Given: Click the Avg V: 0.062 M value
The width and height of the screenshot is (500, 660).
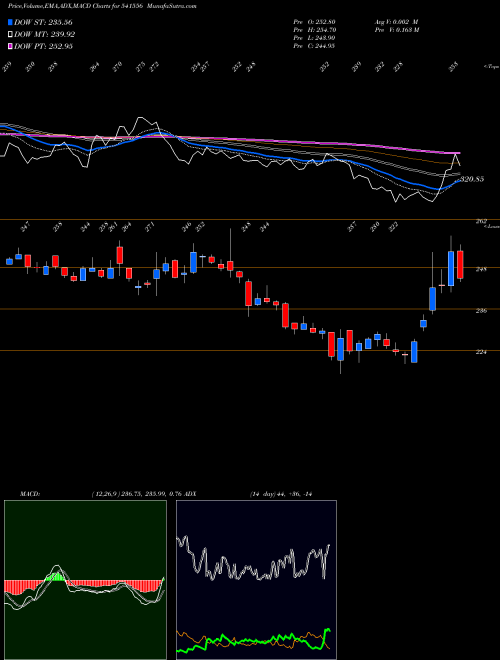Looking at the screenshot, I should point(395,21).
